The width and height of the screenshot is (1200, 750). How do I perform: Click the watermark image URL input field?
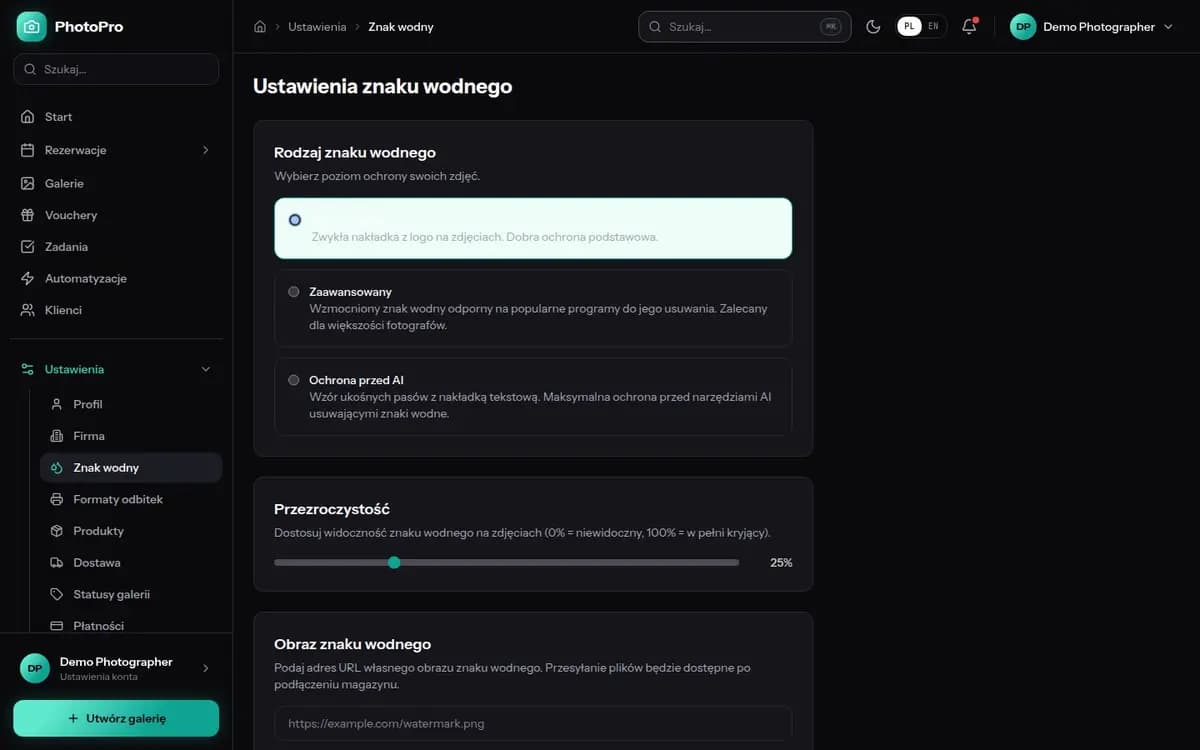533,723
